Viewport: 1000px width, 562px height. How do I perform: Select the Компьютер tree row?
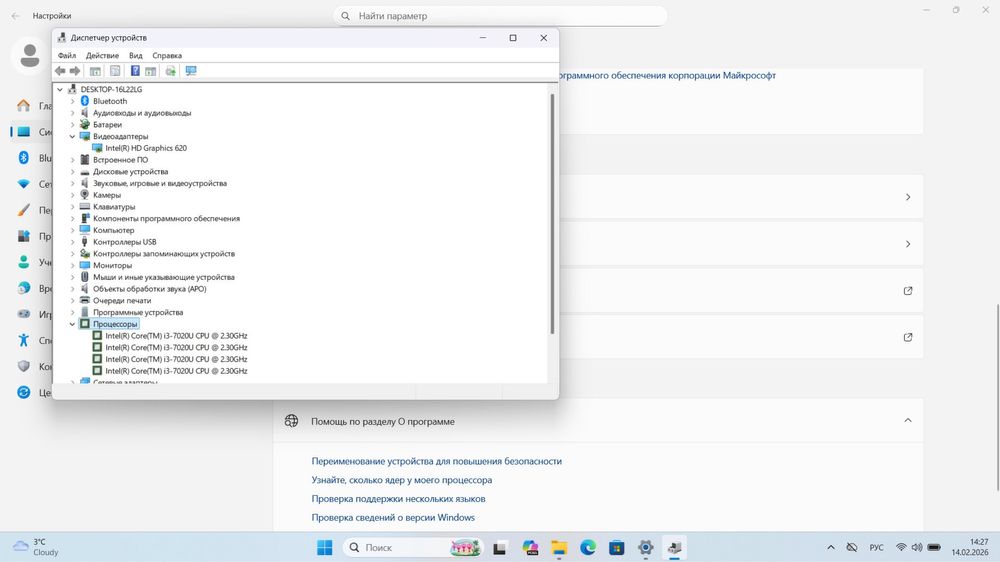click(114, 230)
